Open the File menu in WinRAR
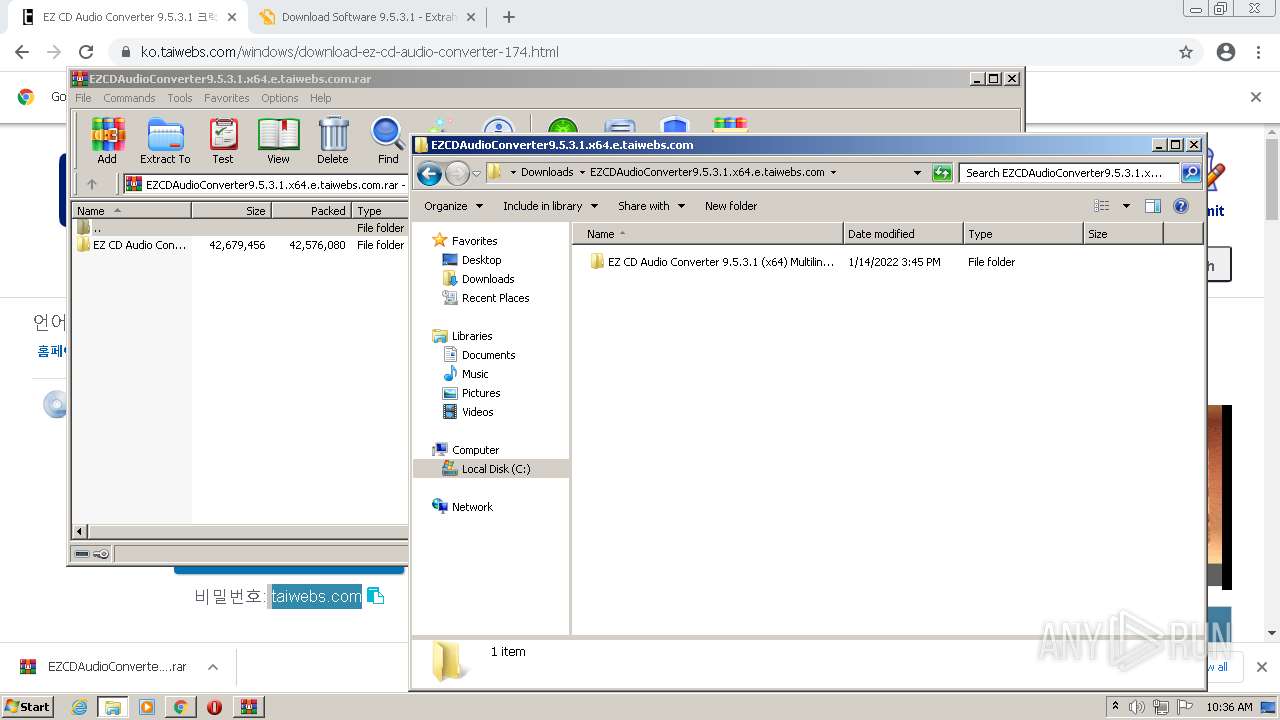 (x=83, y=98)
